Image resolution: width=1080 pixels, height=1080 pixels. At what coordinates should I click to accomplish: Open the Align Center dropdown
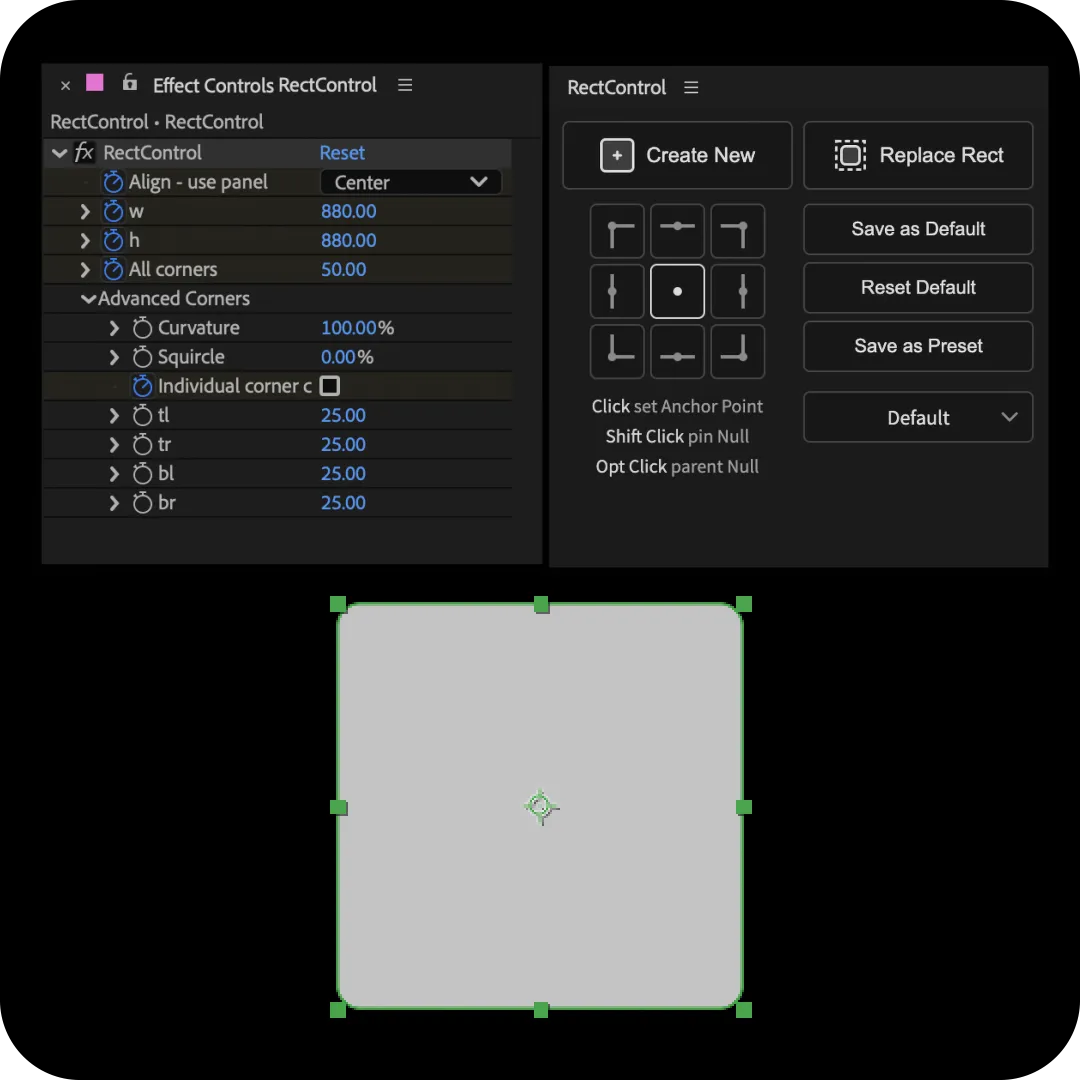(x=411, y=183)
